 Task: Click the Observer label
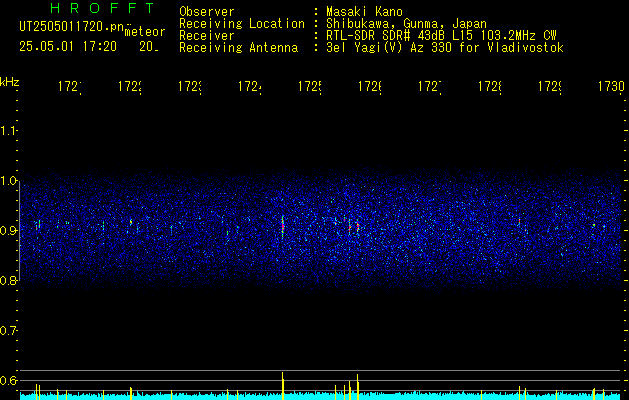207,12
